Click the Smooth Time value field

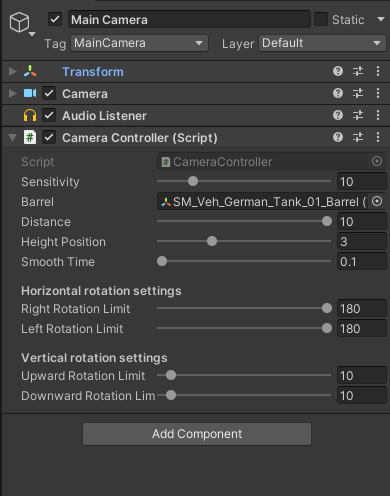pos(362,262)
